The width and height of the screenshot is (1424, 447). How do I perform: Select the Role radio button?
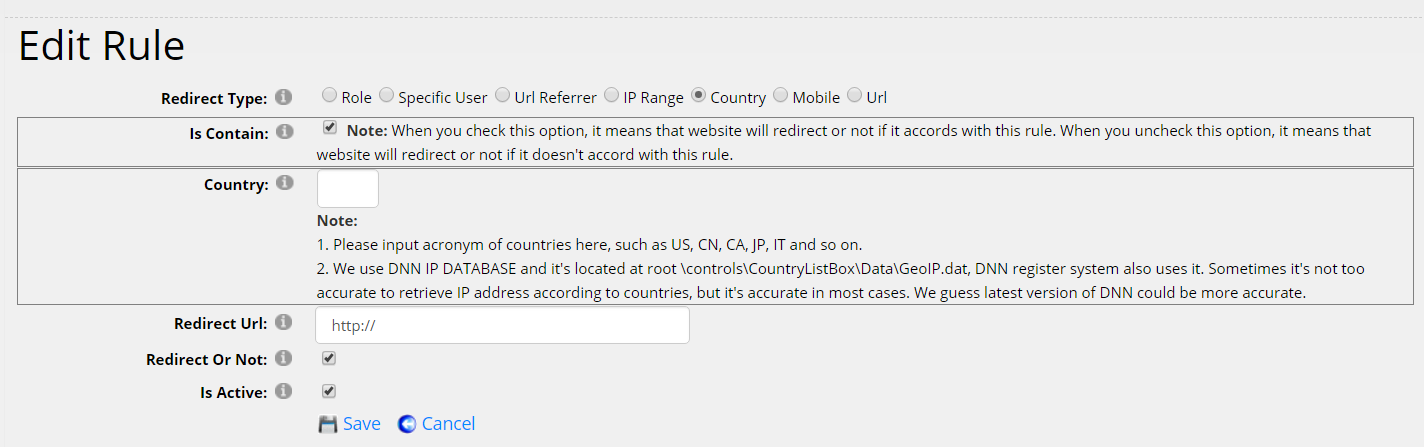[x=329, y=96]
